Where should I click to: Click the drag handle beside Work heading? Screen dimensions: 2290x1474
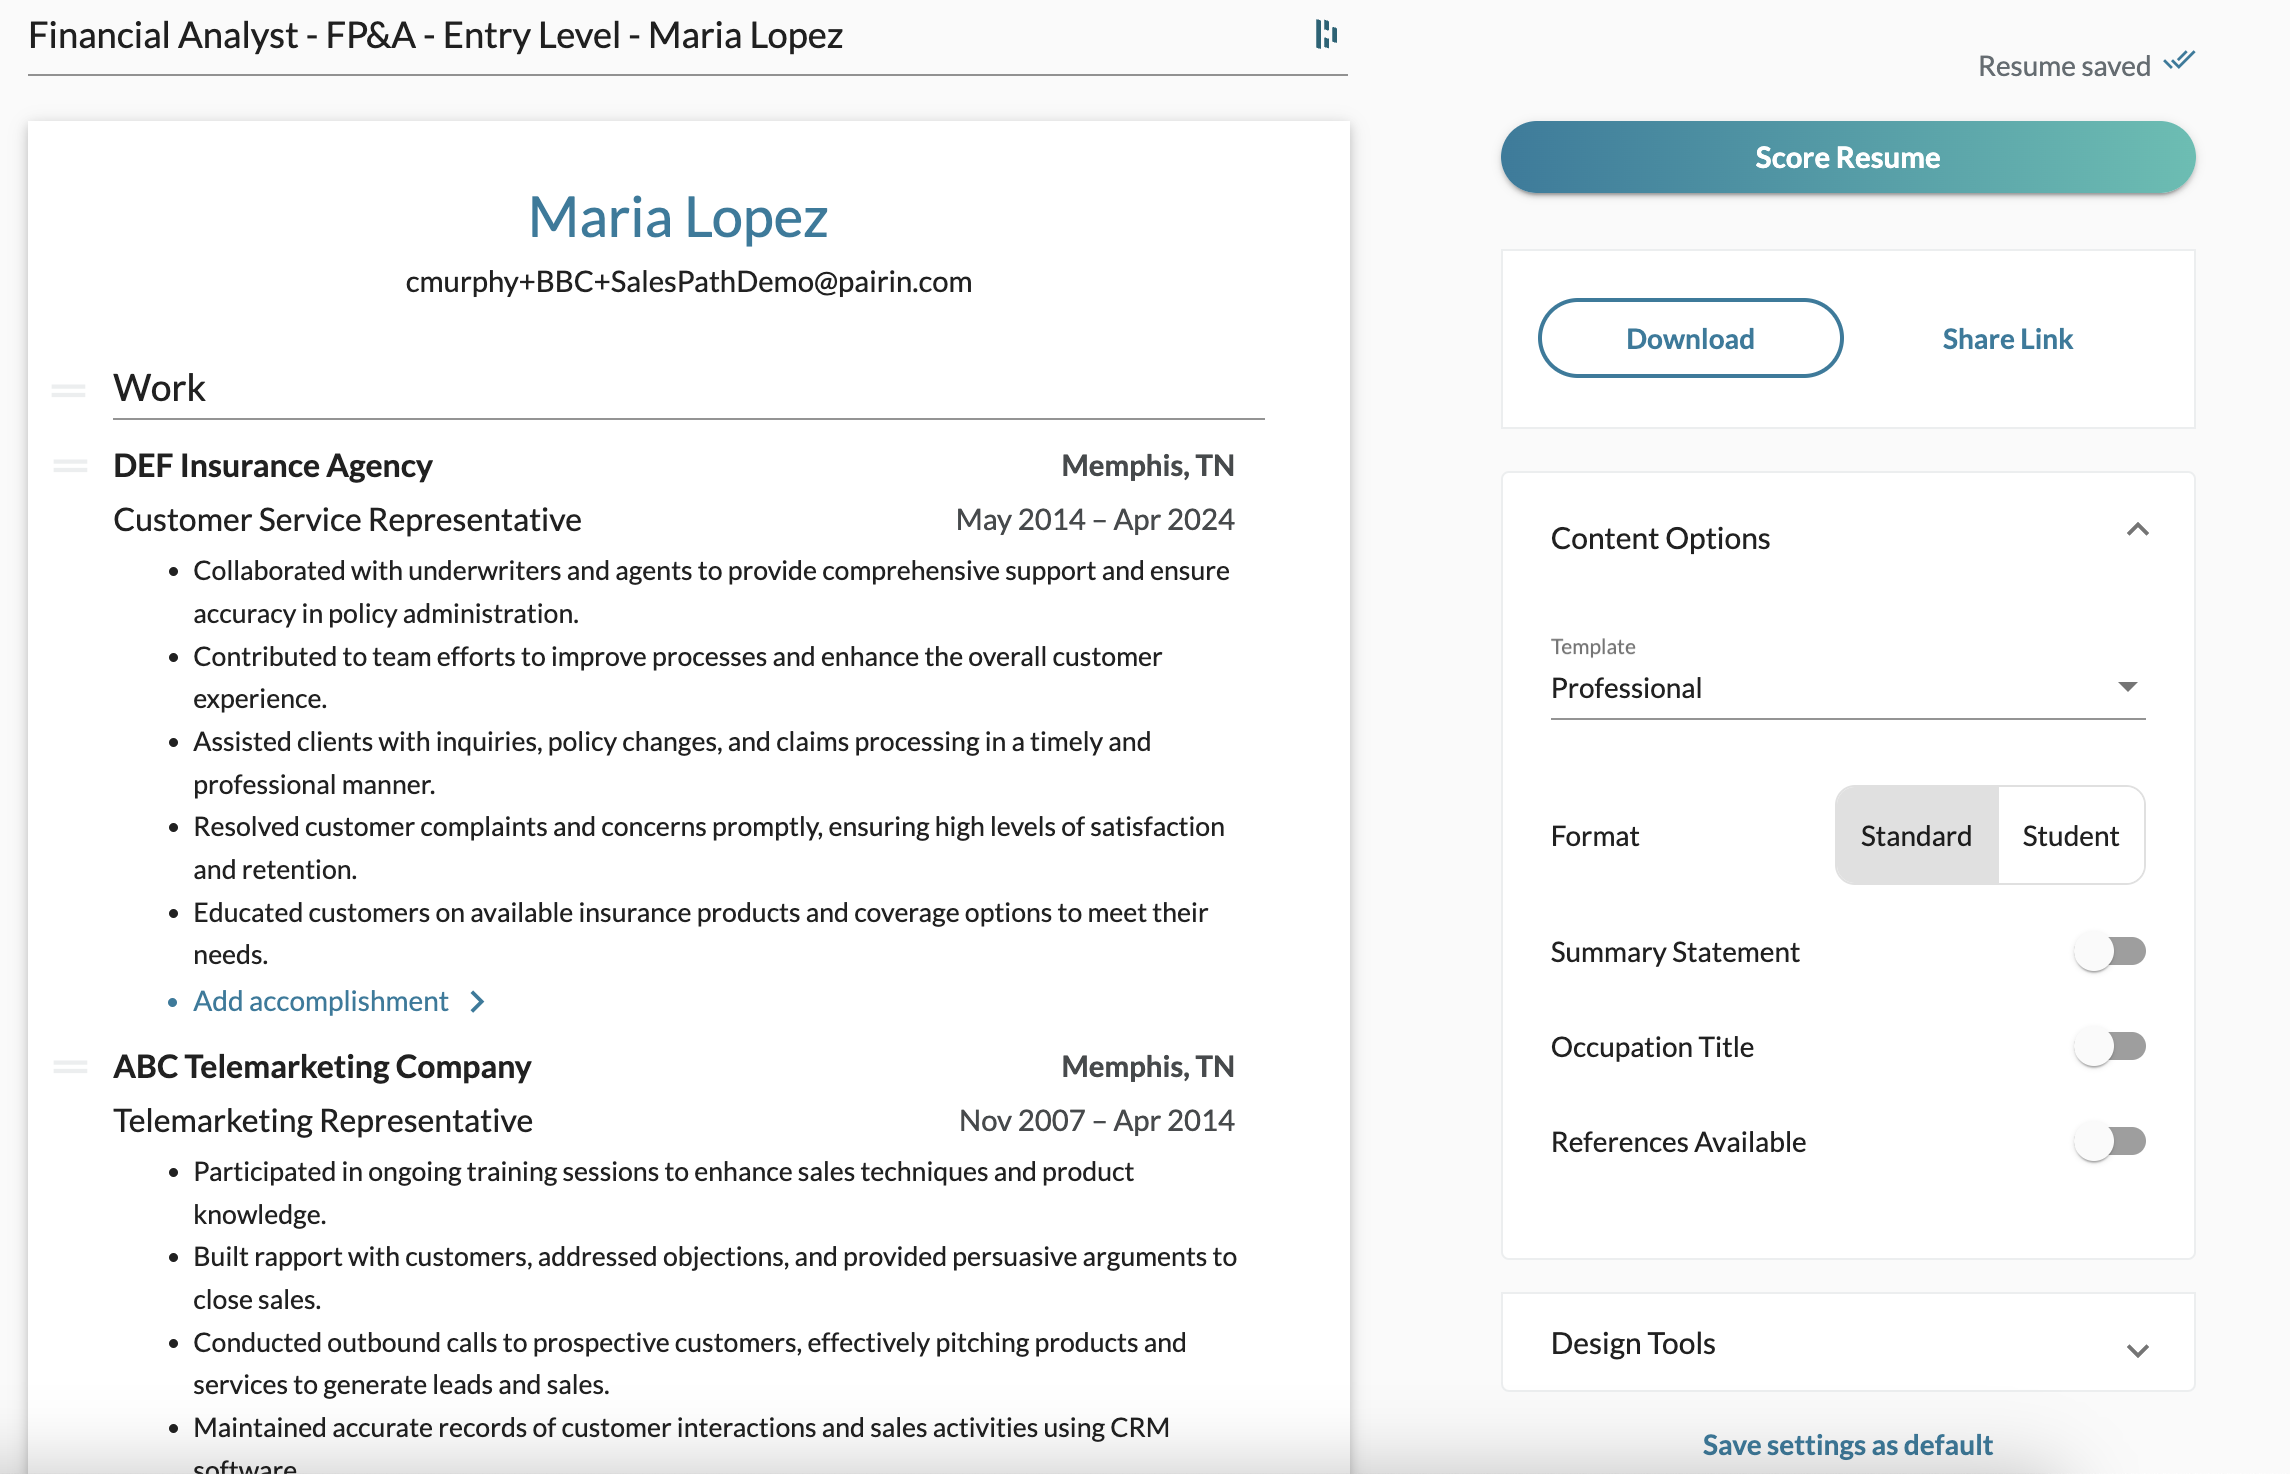click(69, 390)
